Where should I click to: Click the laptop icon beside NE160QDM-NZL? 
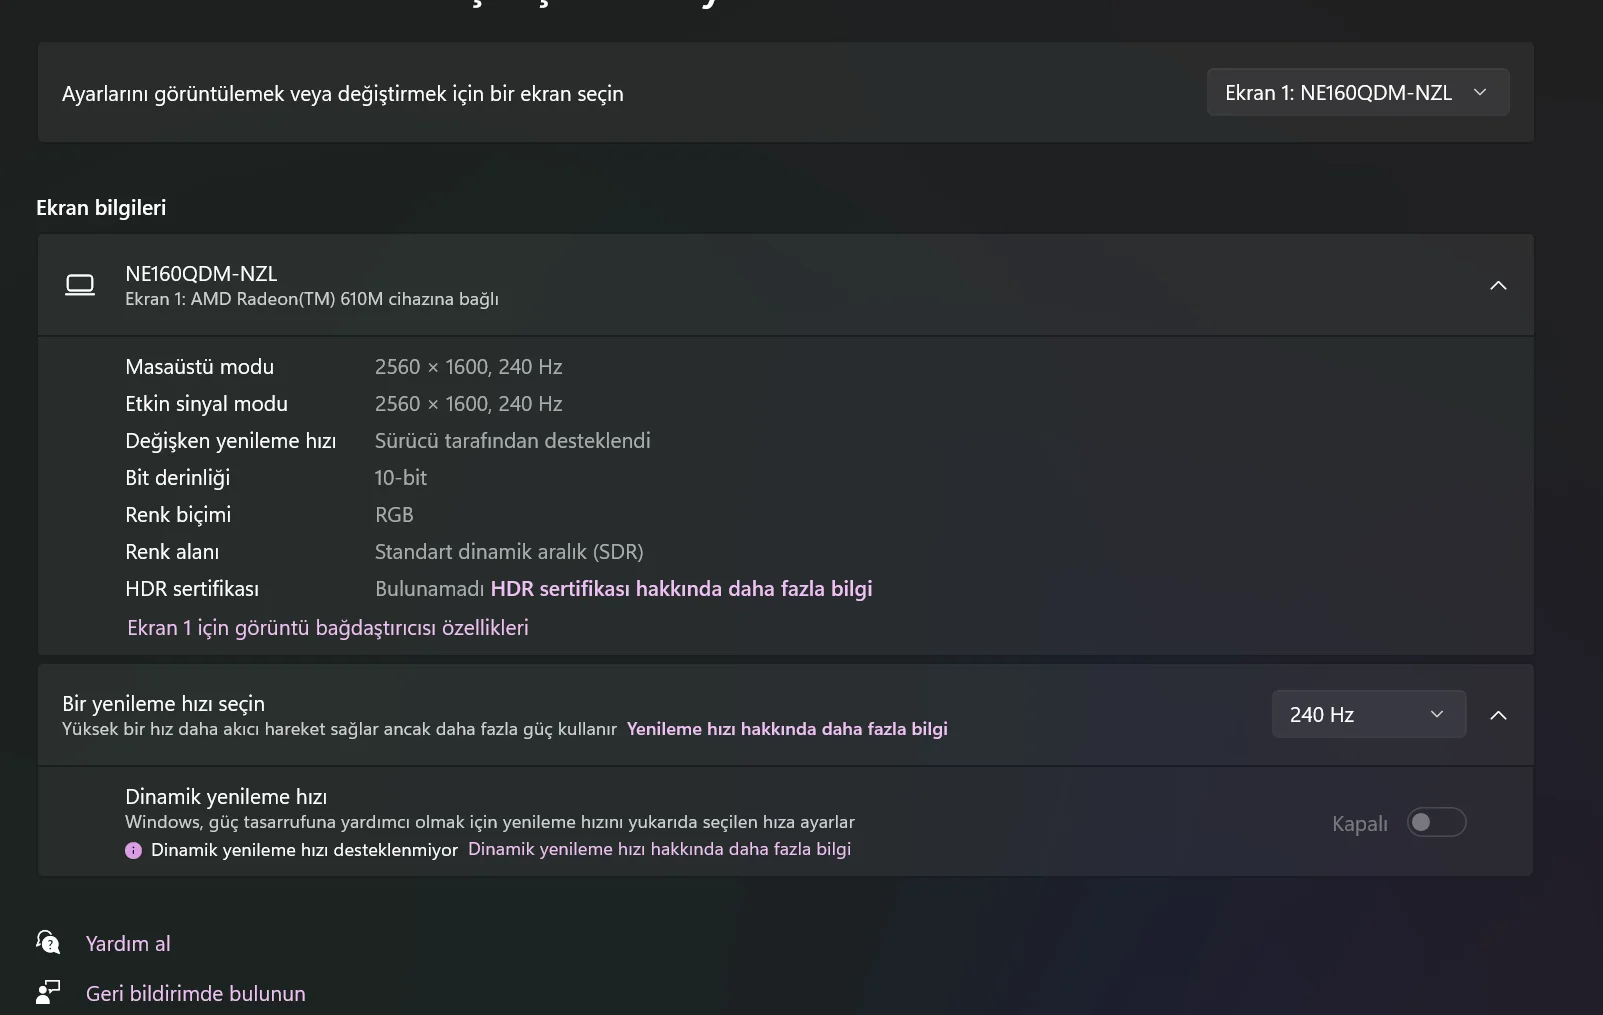[80, 285]
